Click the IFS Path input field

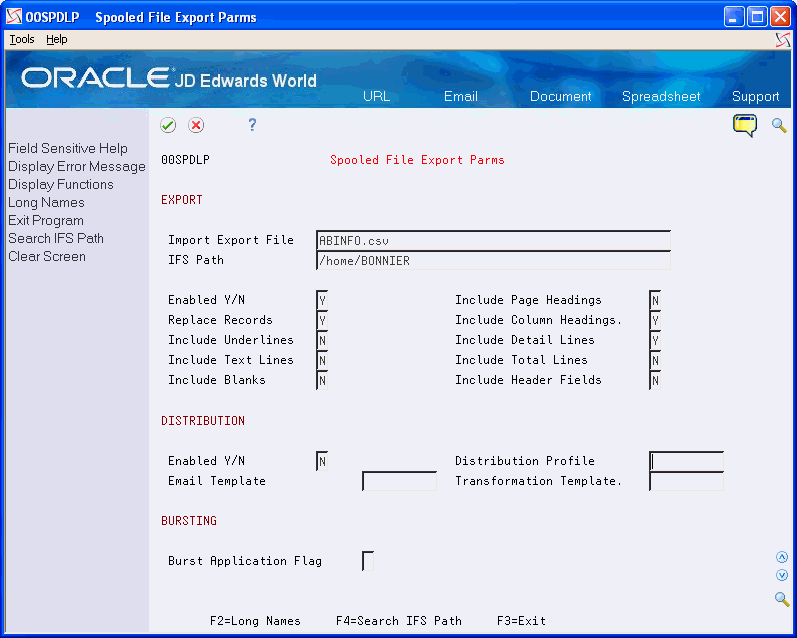pyautogui.click(x=493, y=260)
